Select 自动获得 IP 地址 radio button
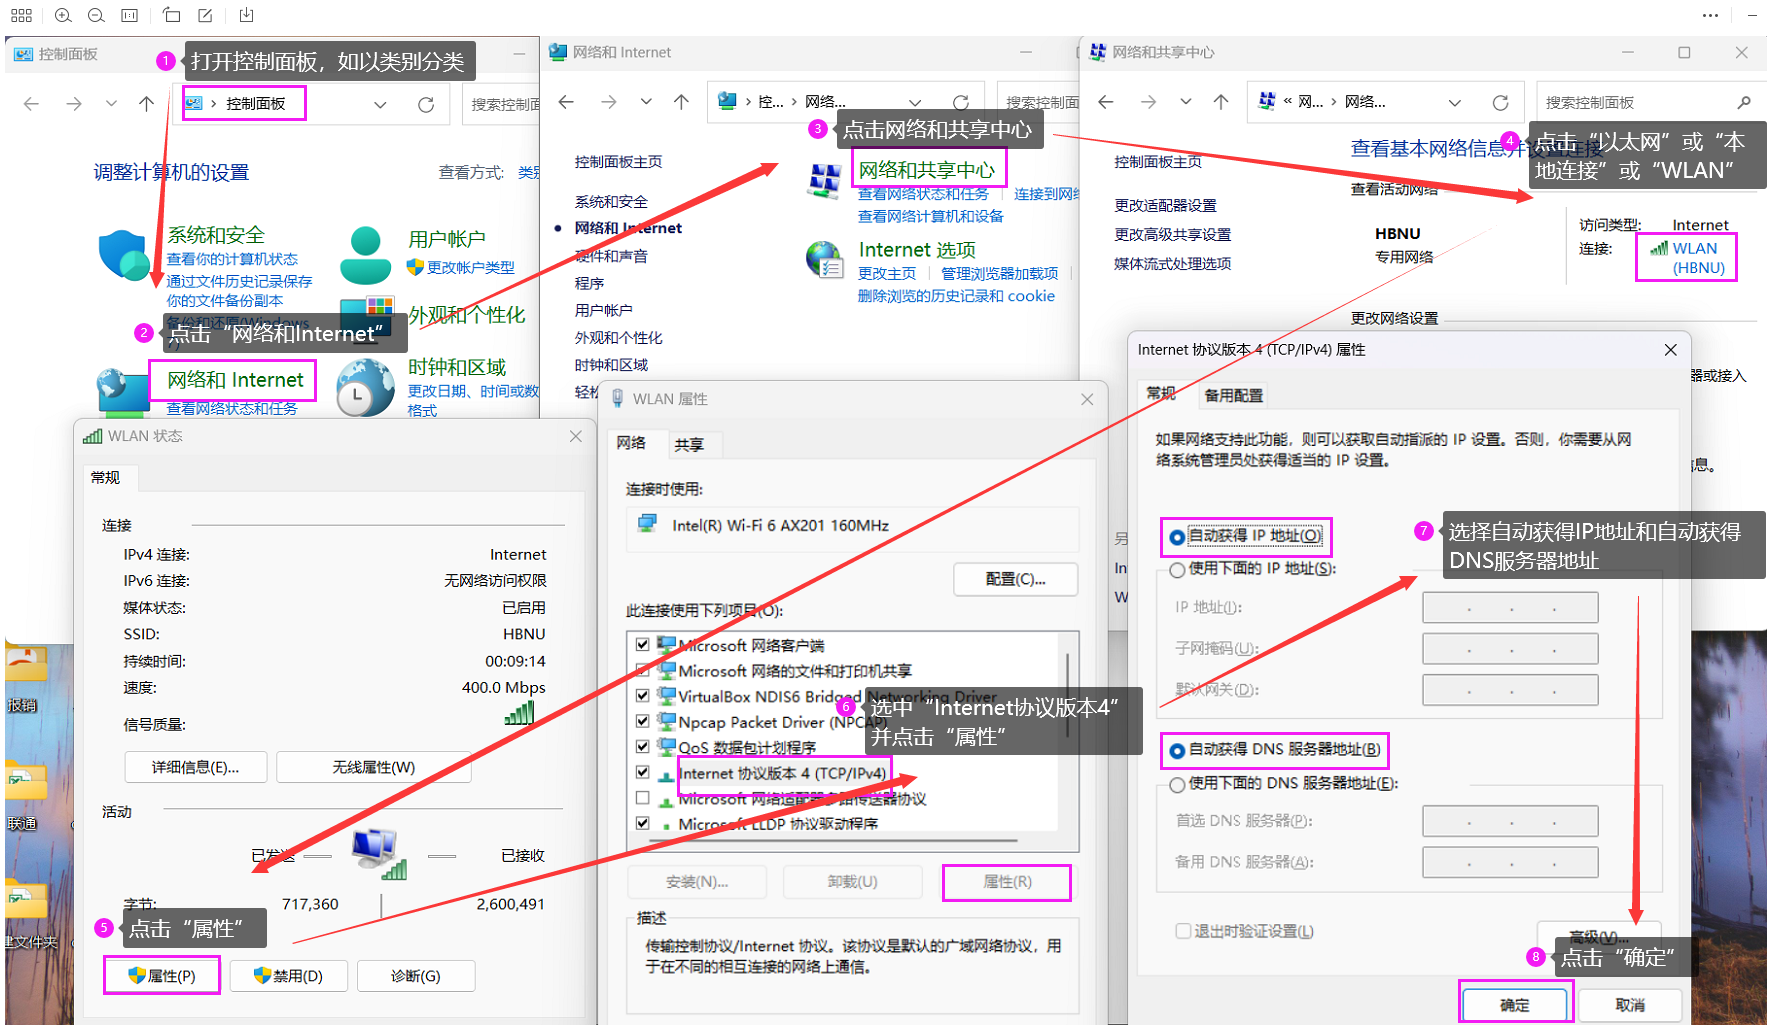 click(1177, 537)
